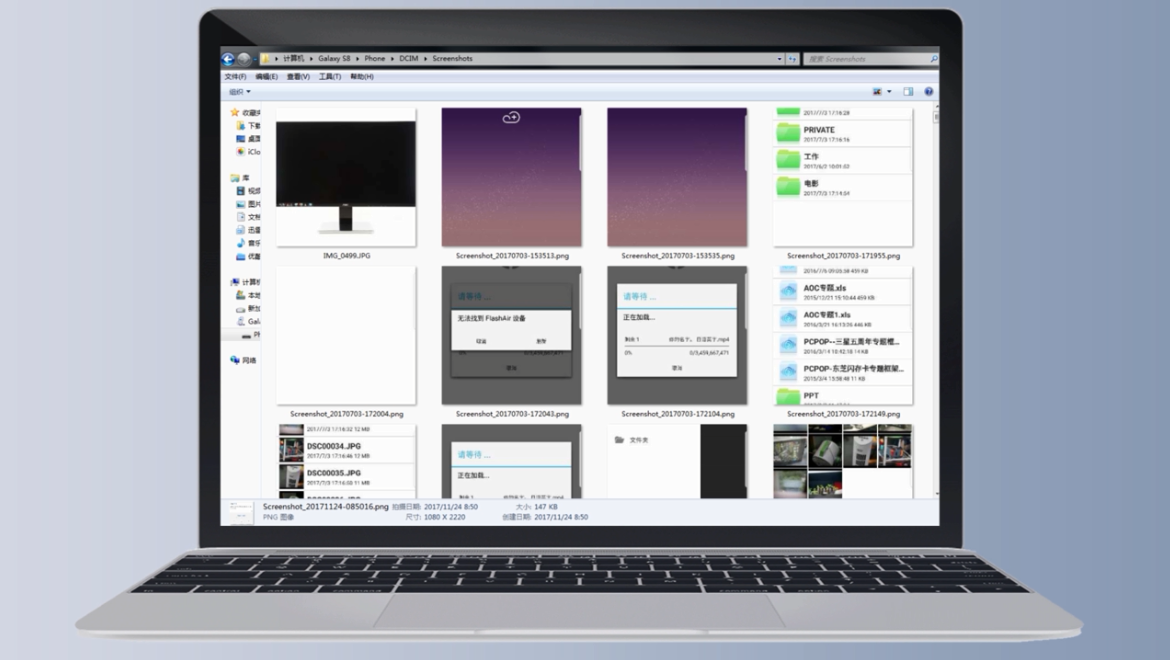Toggle the preview pane button
Image resolution: width=1170 pixels, height=660 pixels.
(908, 92)
